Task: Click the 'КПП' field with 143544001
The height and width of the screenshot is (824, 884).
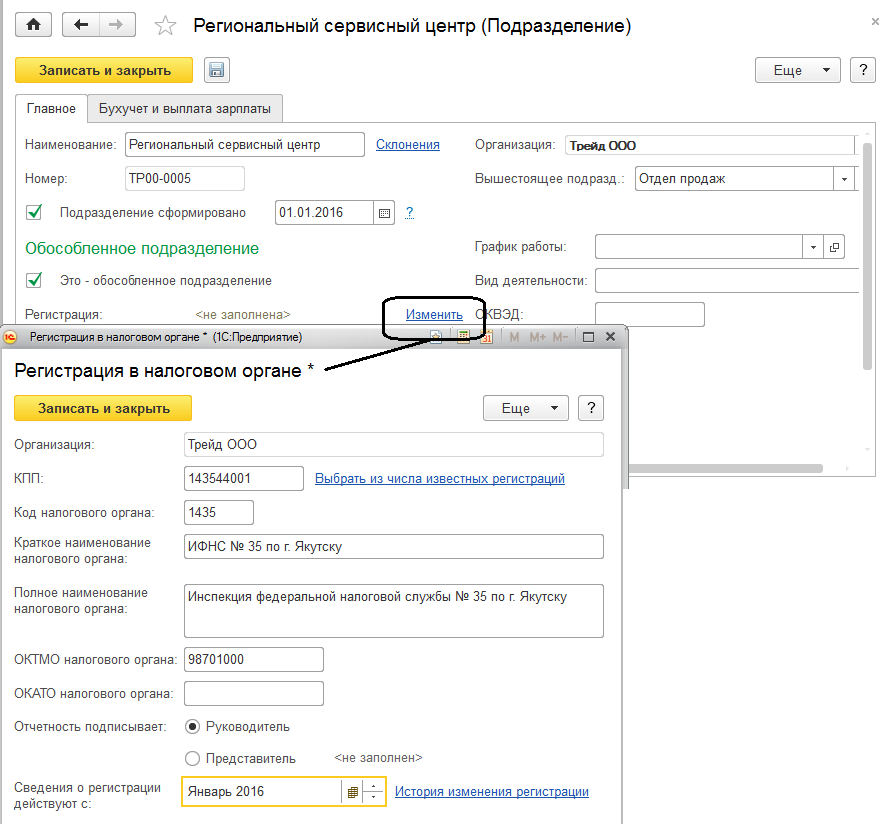Action: point(244,479)
